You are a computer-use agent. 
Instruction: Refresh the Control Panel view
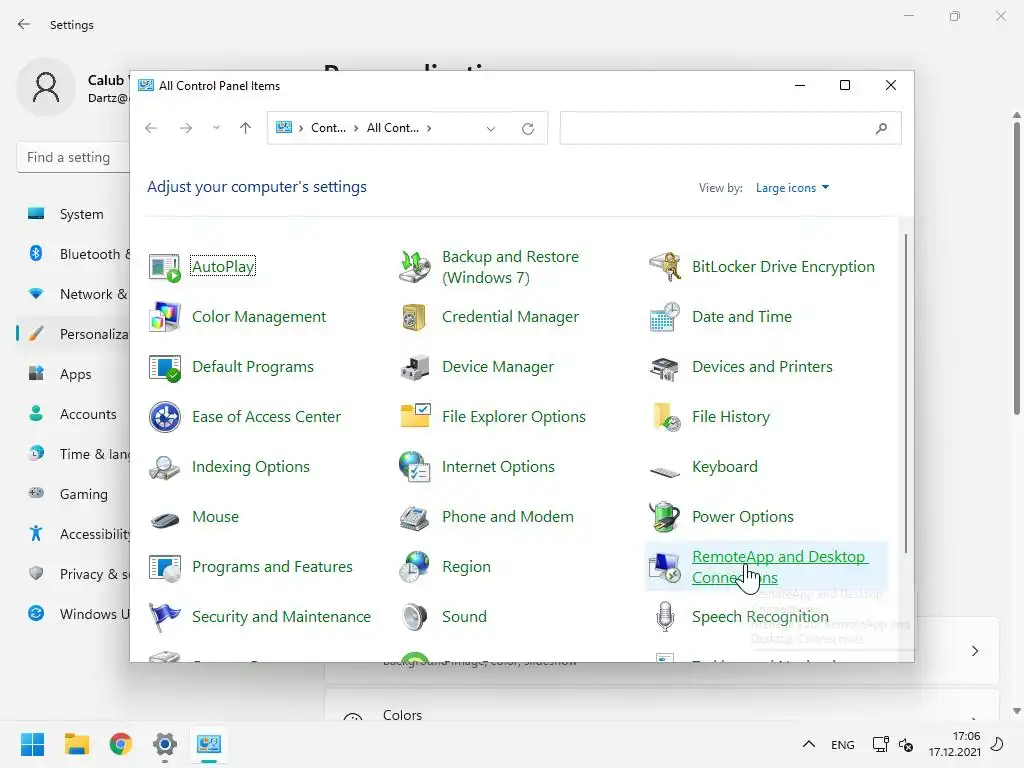pyautogui.click(x=528, y=129)
